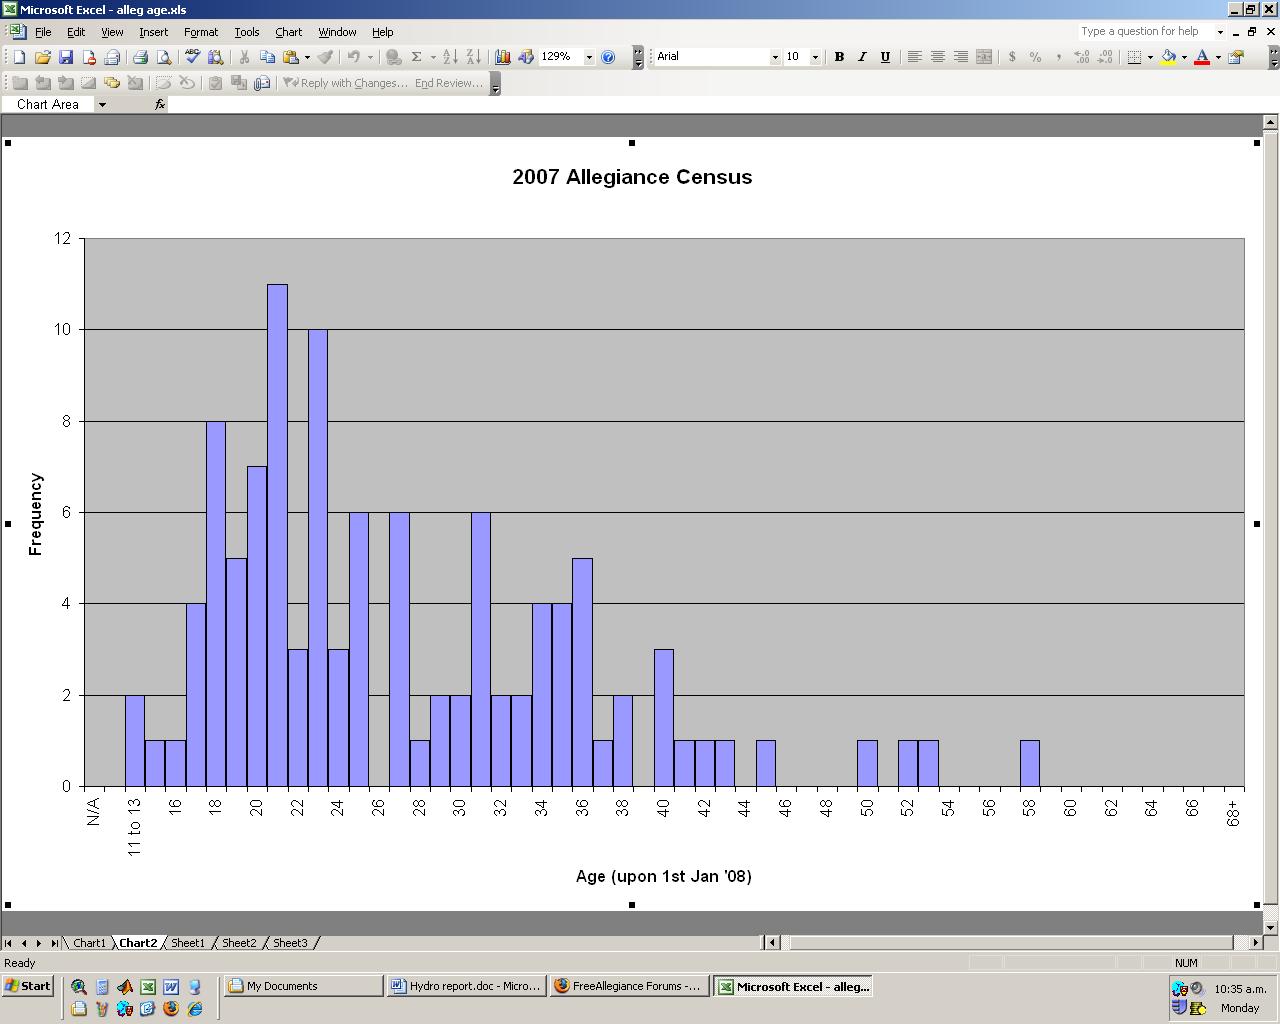Click the Type a question for help box
This screenshot has height=1024, width=1280.
[1146, 32]
